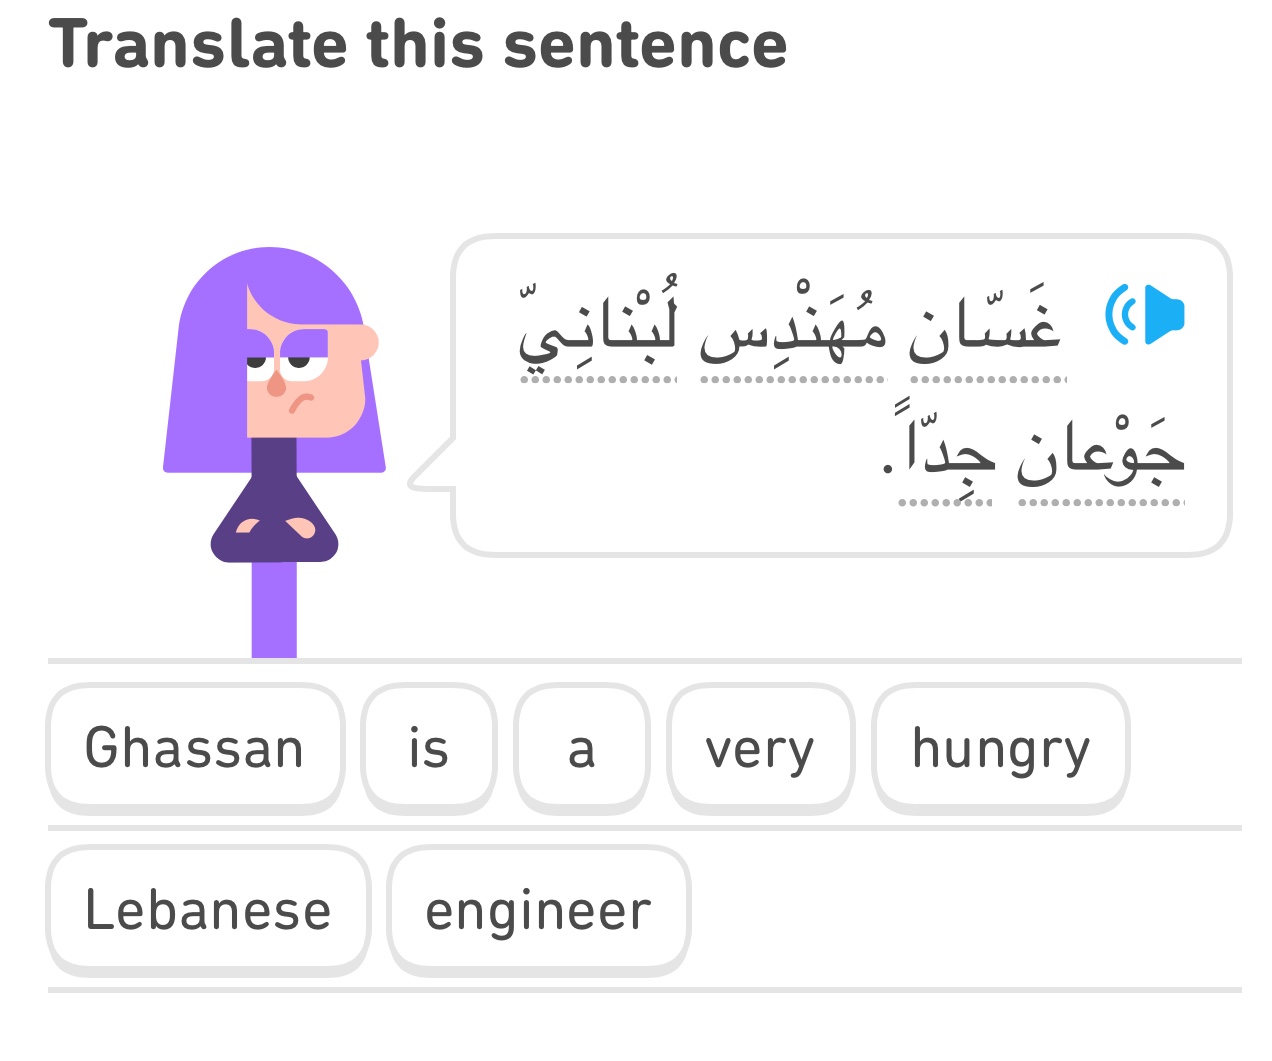This screenshot has width=1272, height=1061.
Task: Click the character's crossed arms
Action: click(274, 527)
